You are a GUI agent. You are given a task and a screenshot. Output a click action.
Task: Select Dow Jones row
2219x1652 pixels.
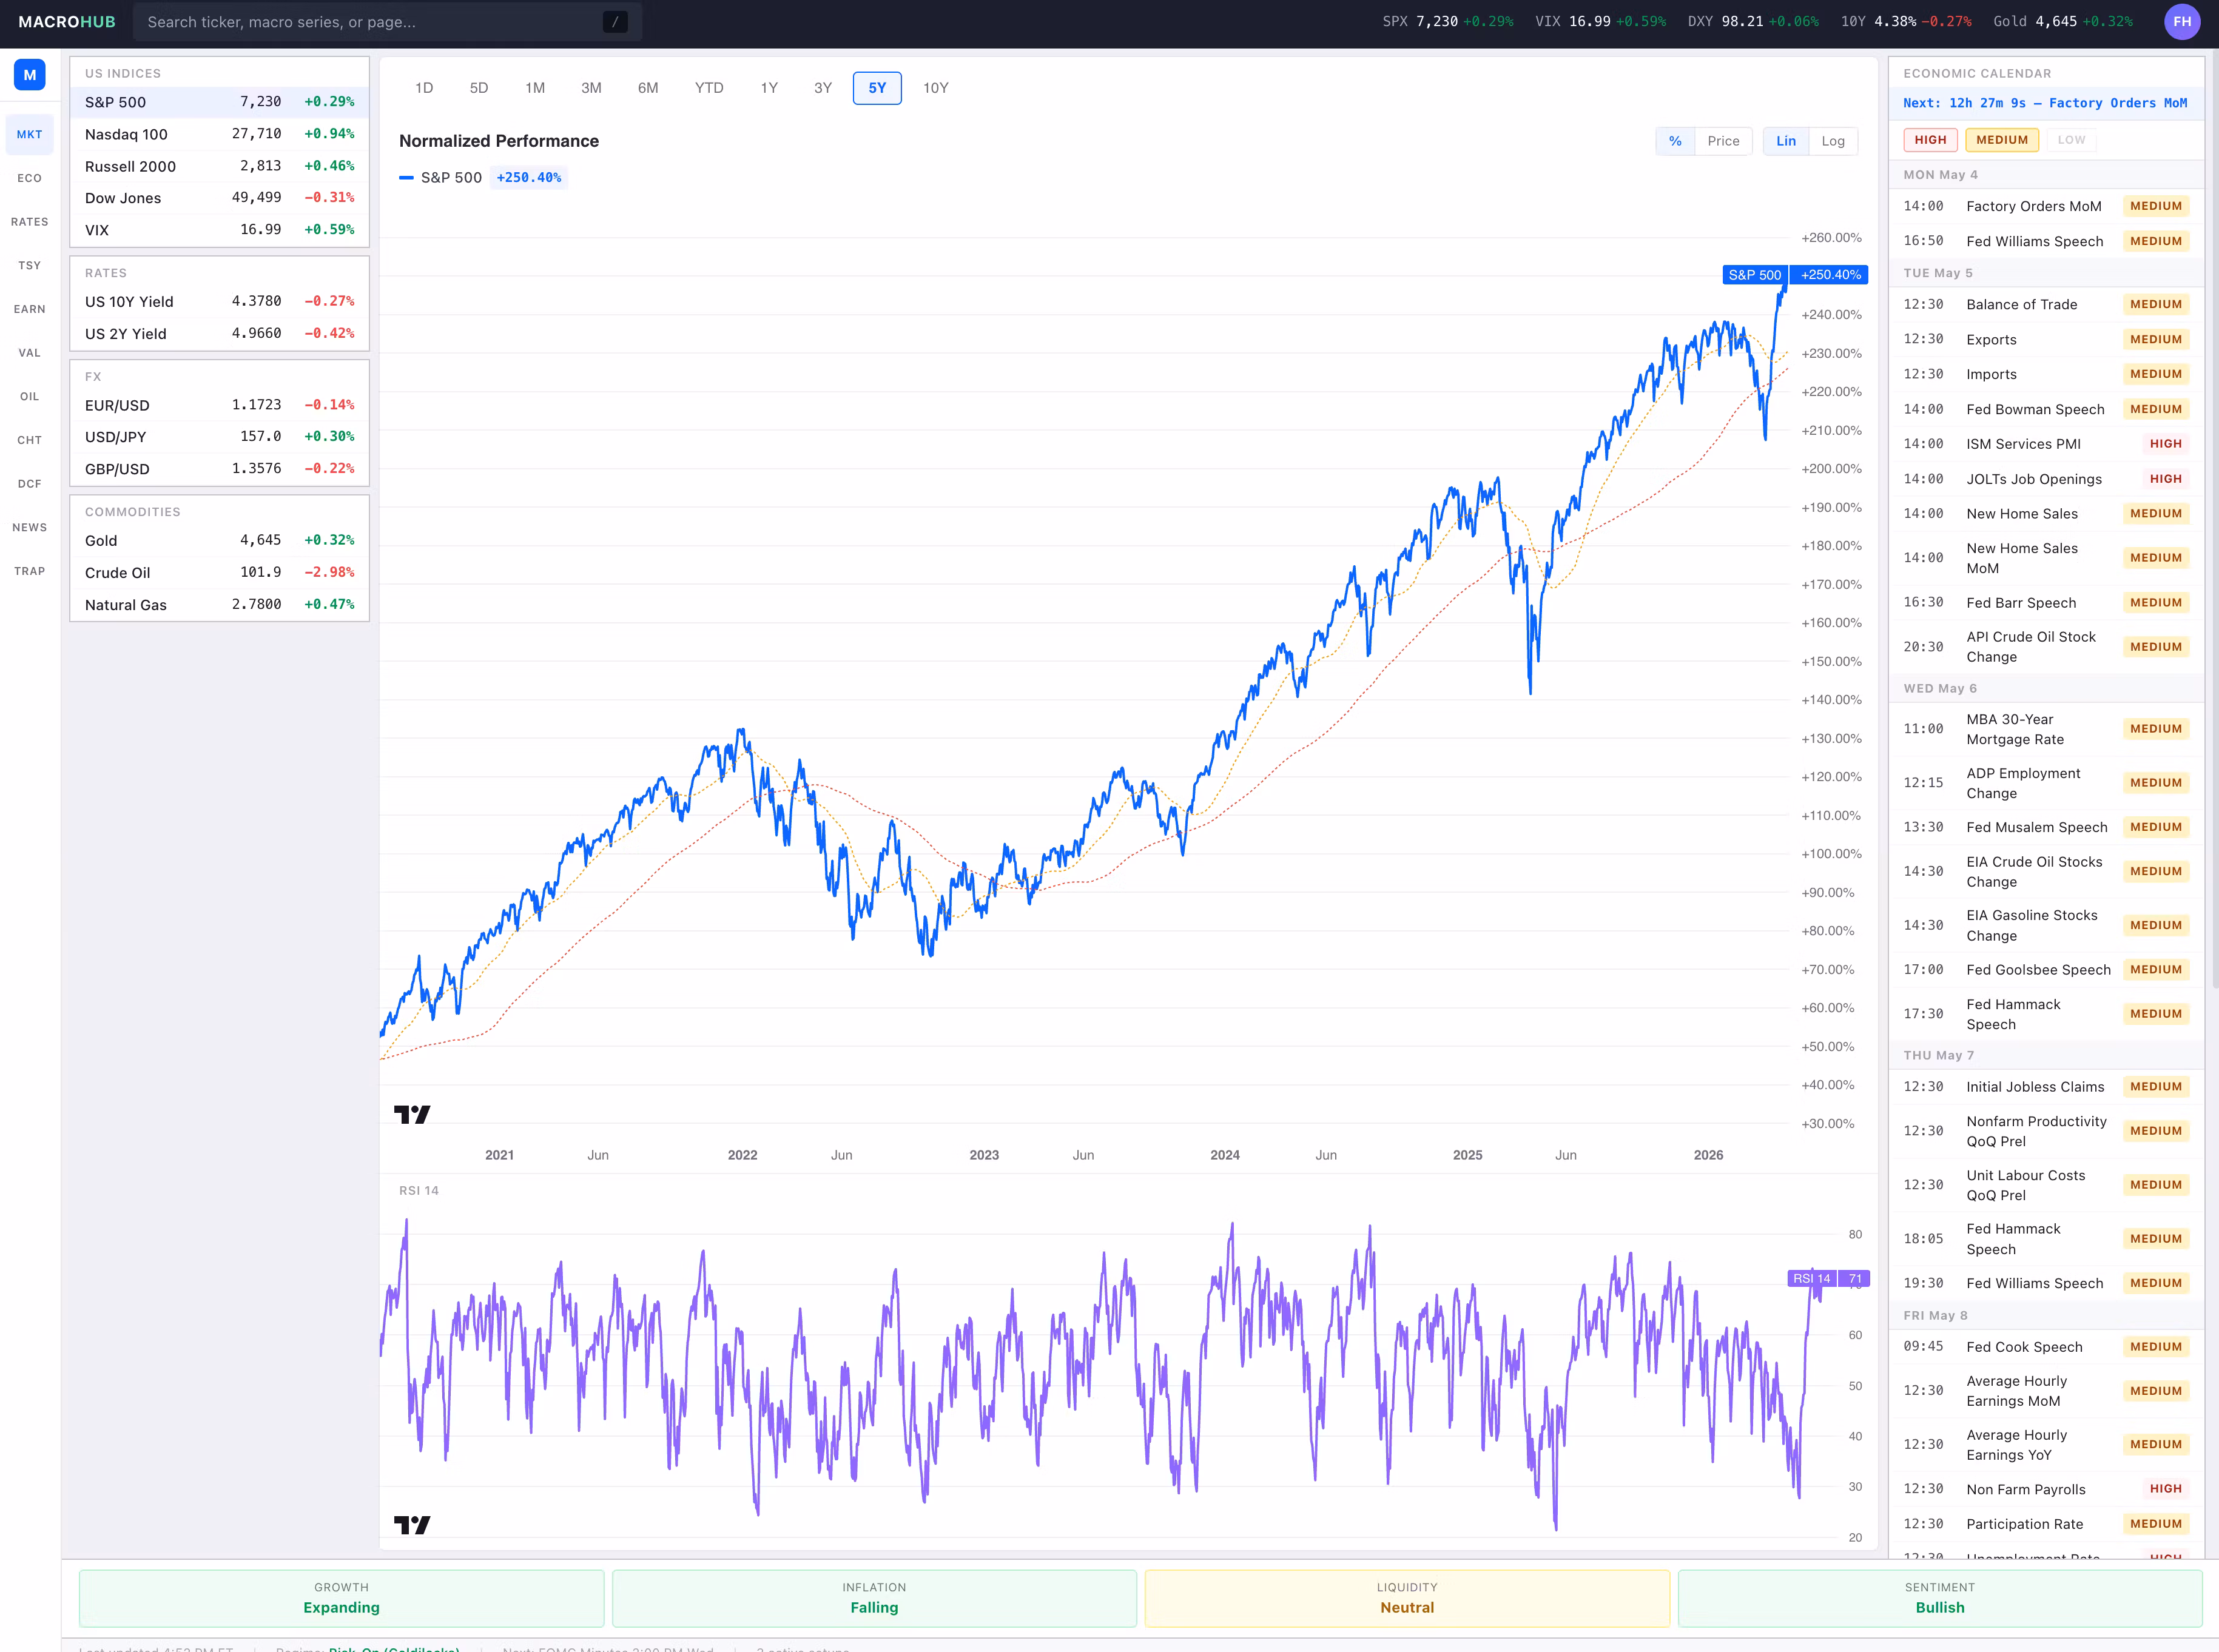pyautogui.click(x=219, y=198)
